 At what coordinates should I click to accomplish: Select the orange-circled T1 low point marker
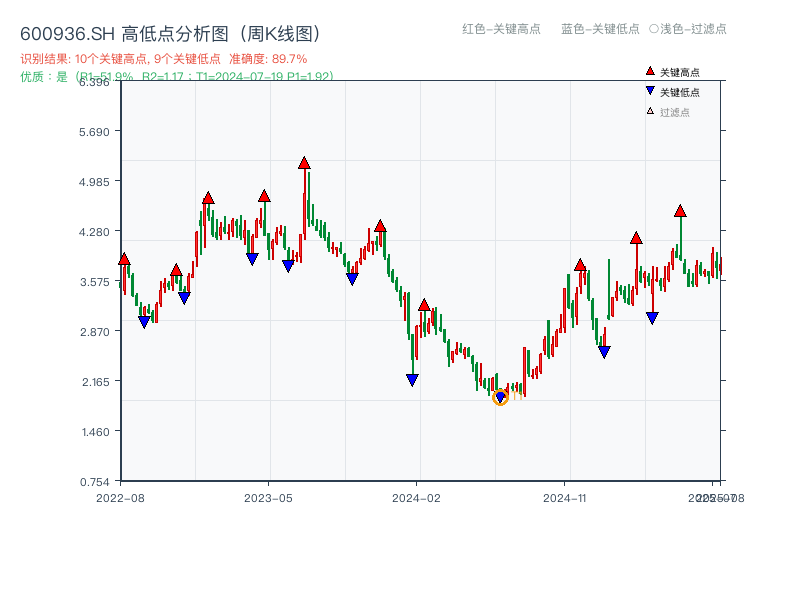click(501, 396)
